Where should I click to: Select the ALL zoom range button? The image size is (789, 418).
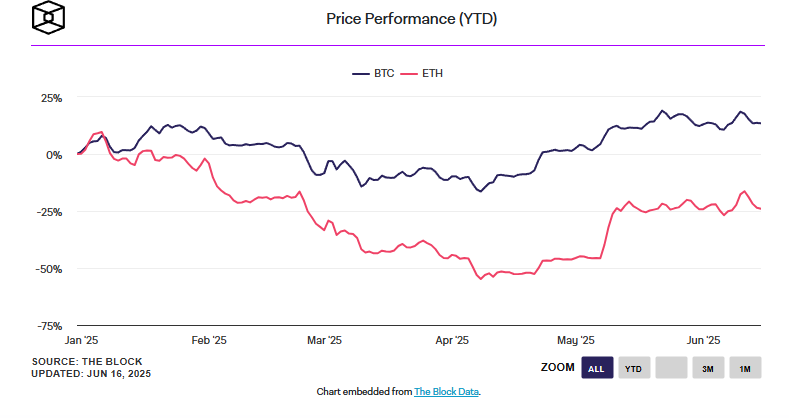597,368
